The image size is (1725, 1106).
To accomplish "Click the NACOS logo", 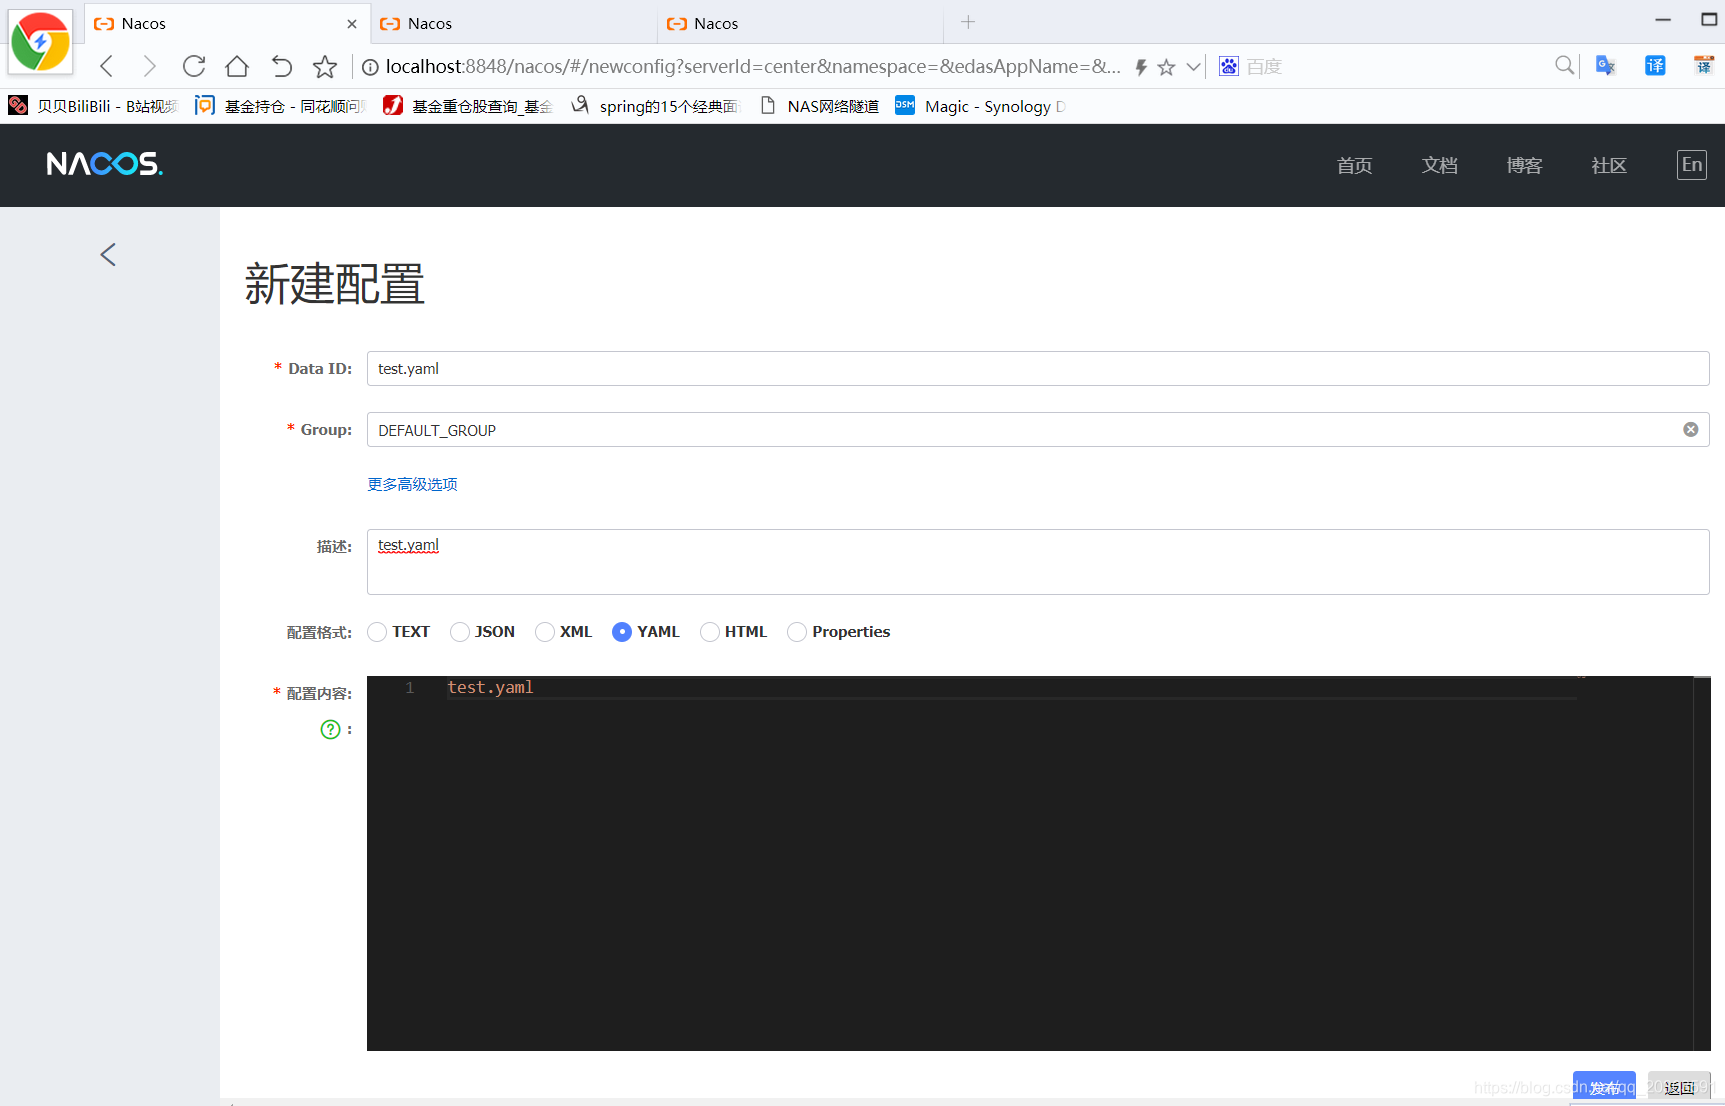I will (104, 164).
